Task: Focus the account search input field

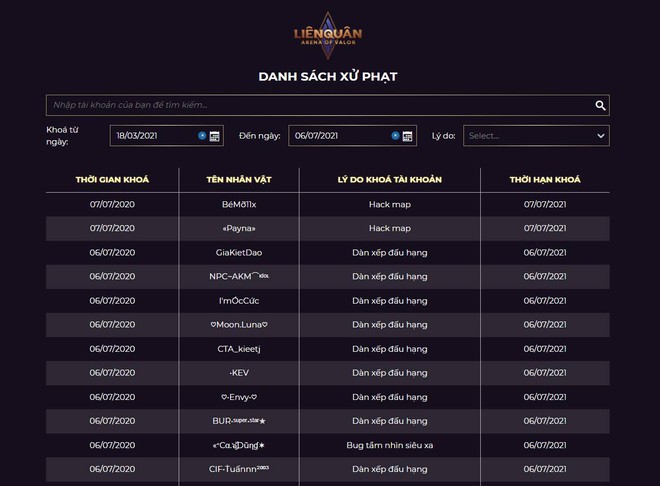Action: (328, 105)
